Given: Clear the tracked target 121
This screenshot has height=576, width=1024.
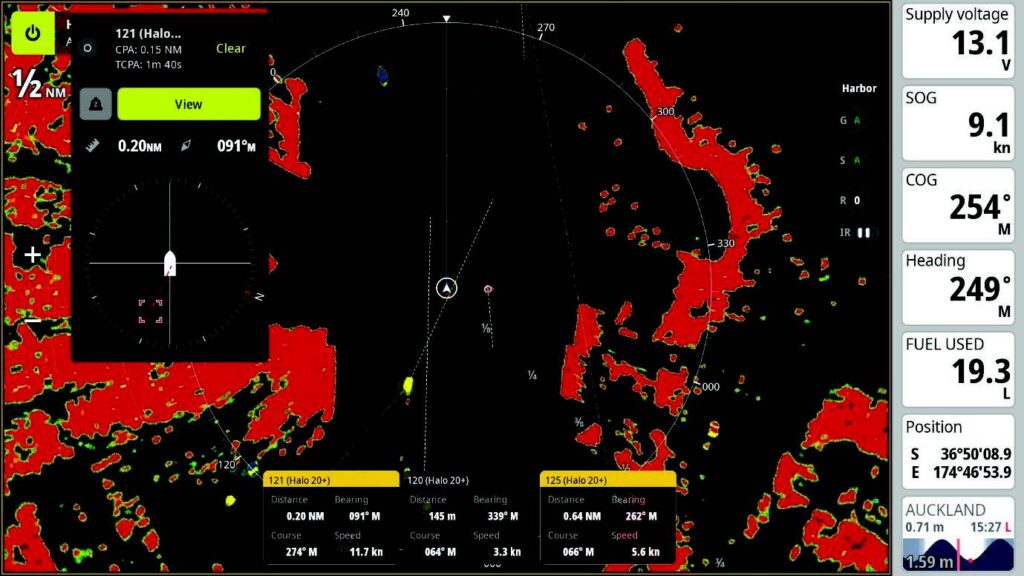Looking at the screenshot, I should tap(231, 48).
